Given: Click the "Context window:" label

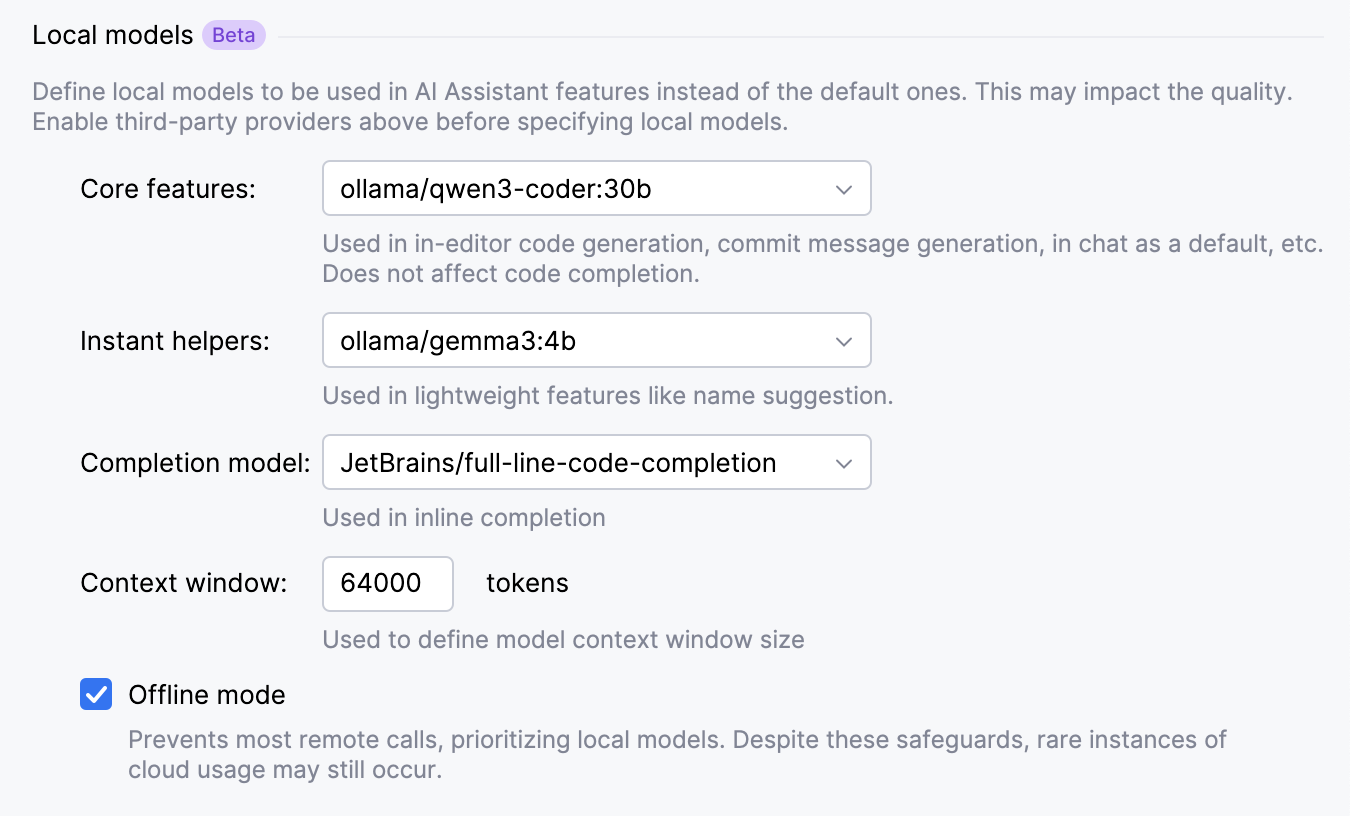Looking at the screenshot, I should (x=184, y=584).
